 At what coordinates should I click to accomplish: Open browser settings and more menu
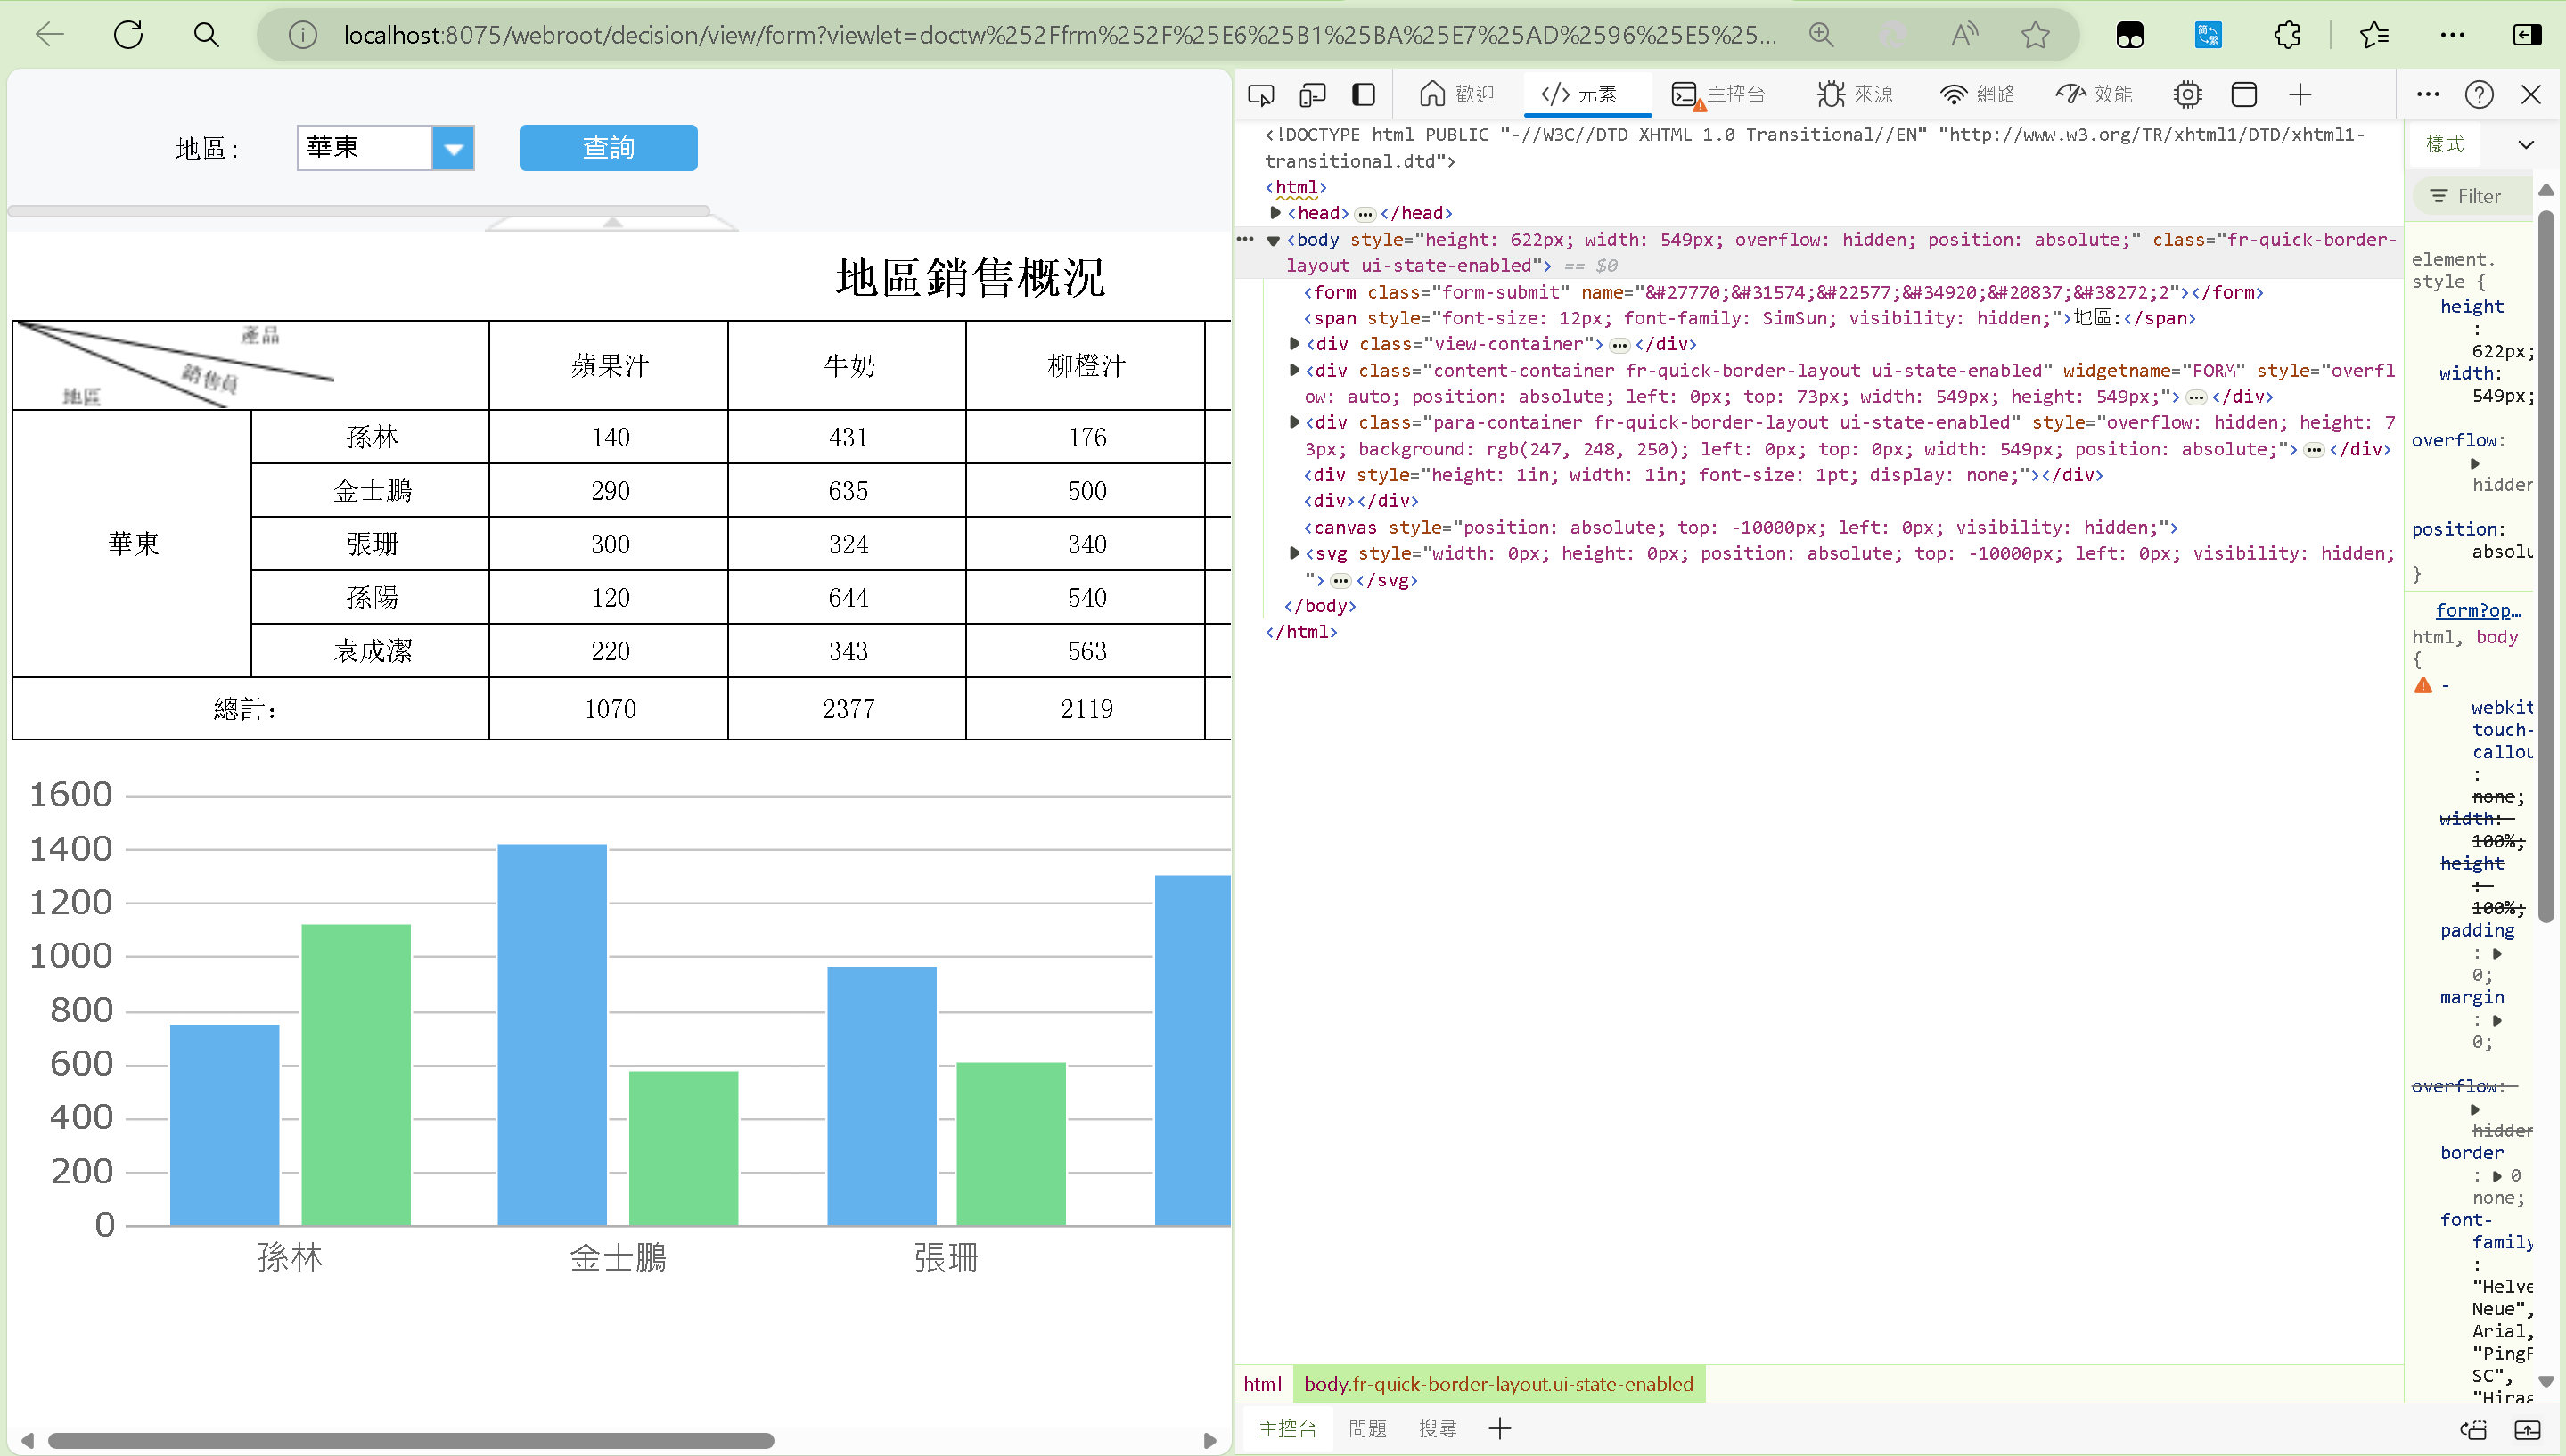[x=2452, y=35]
